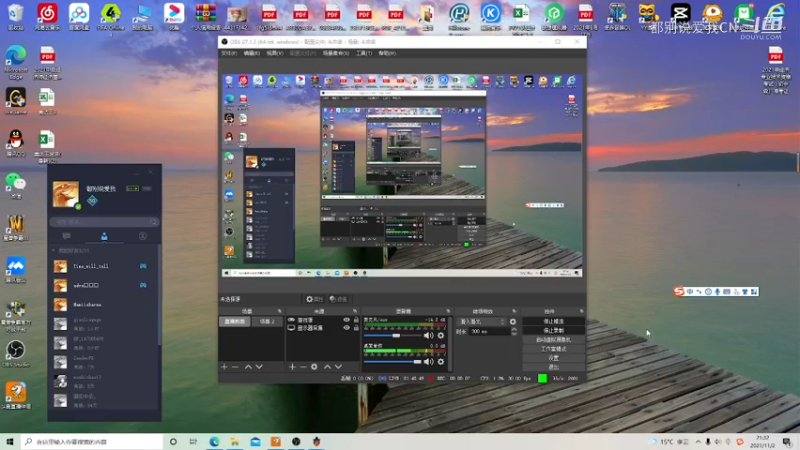800x450 pixels.
Task: Click desktop audio volume slider handle
Action: click(417, 362)
